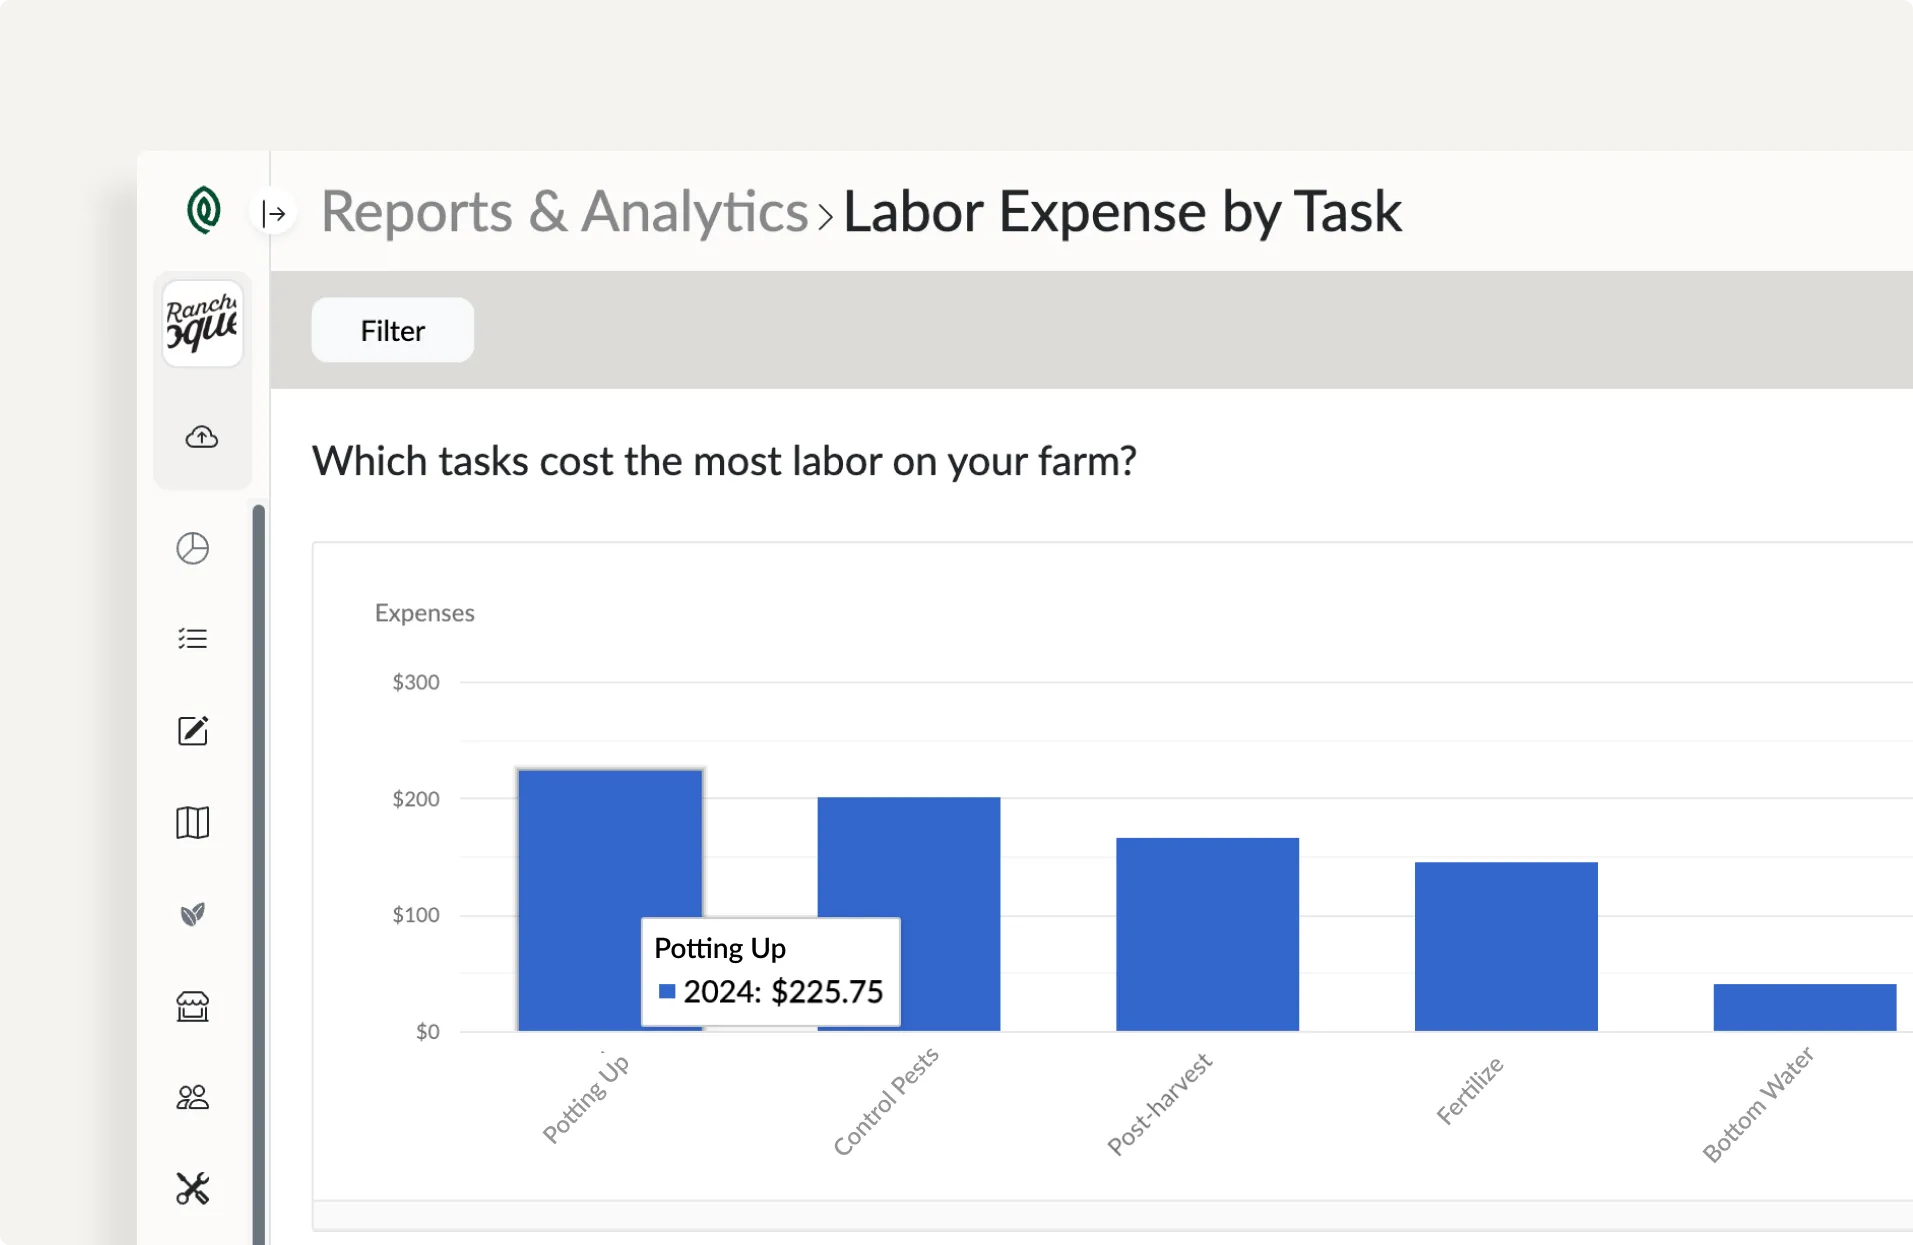The width and height of the screenshot is (1913, 1245).
Task: Open the notes editing icon
Action: [192, 731]
